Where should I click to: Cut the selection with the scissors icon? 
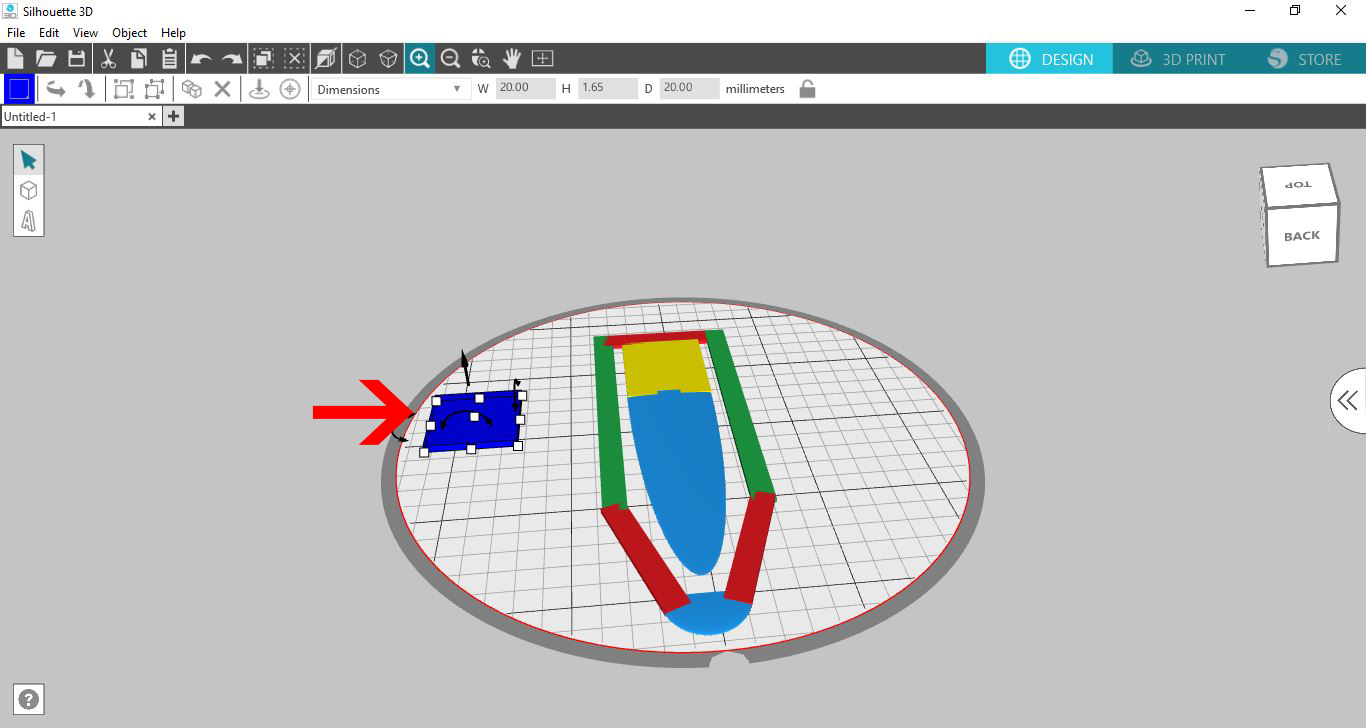[x=109, y=58]
